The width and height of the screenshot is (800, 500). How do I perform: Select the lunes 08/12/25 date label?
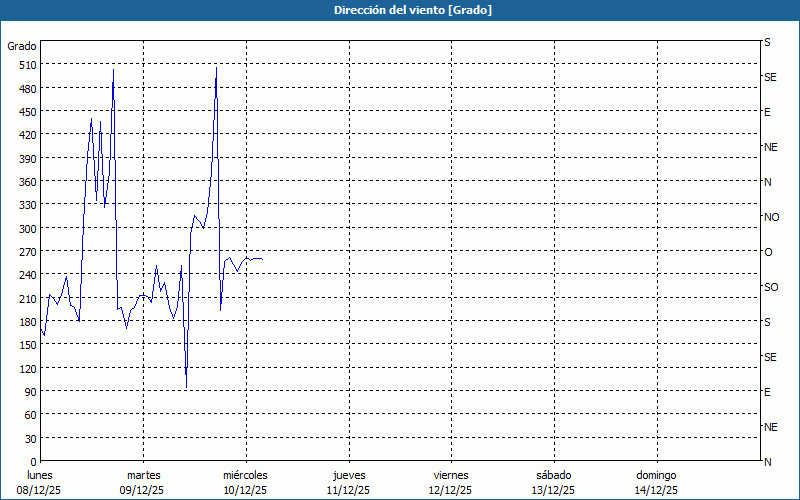pyautogui.click(x=39, y=483)
